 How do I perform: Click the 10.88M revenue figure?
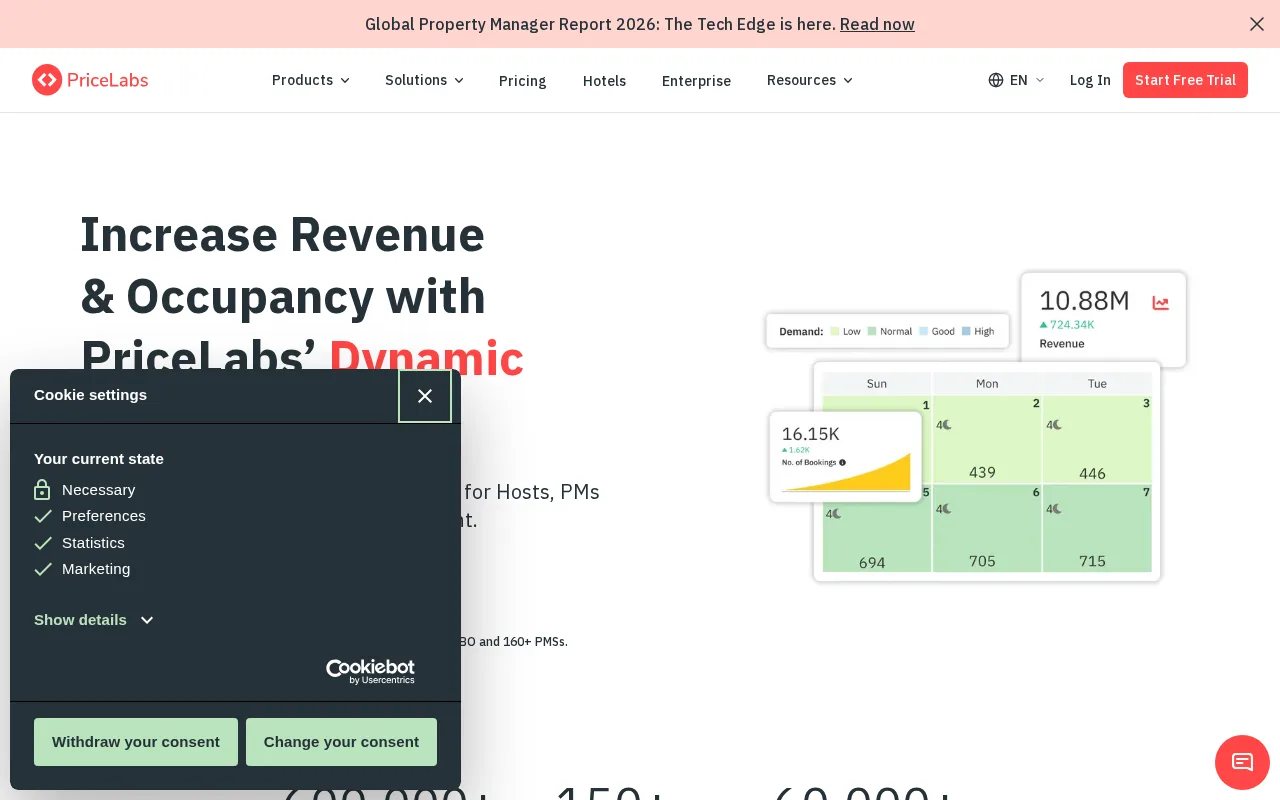(x=1084, y=300)
